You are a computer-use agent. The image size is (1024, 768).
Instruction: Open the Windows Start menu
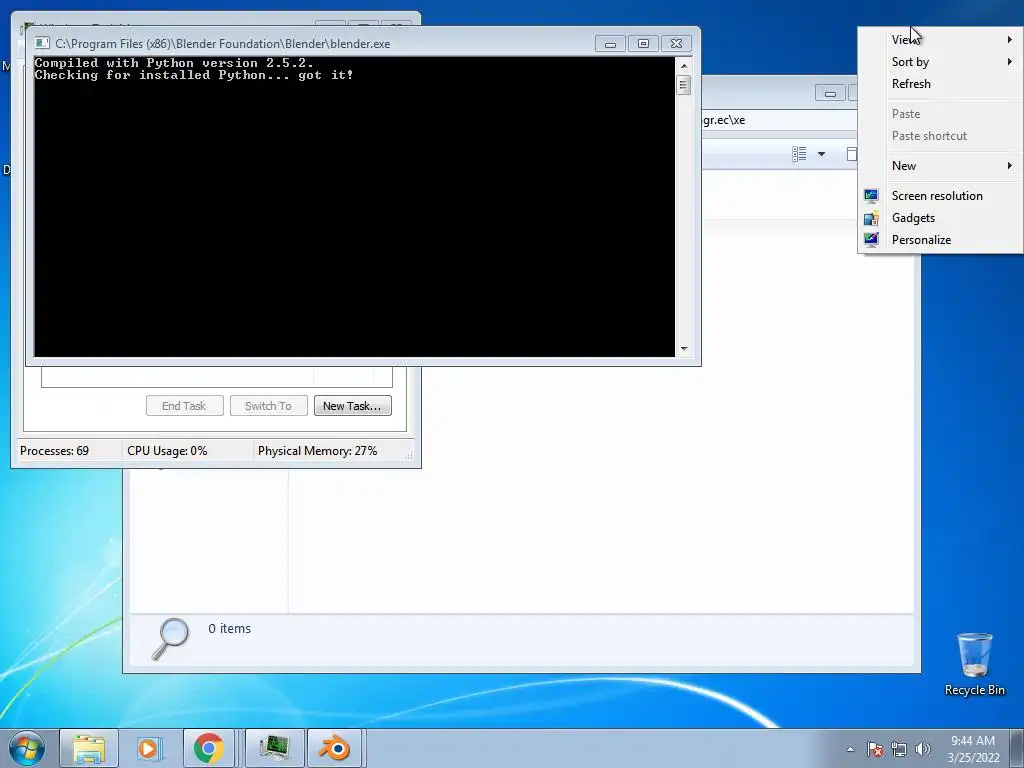pos(27,748)
